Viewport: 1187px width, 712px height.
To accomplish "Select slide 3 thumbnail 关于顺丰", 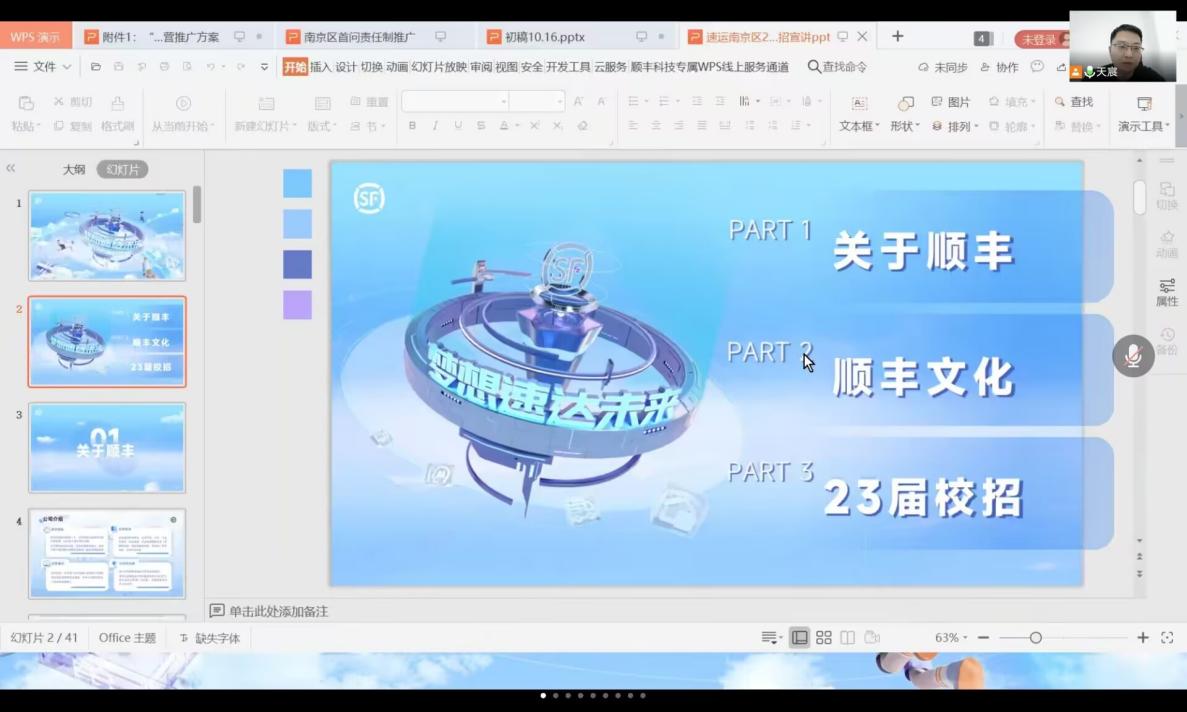I will [x=107, y=447].
